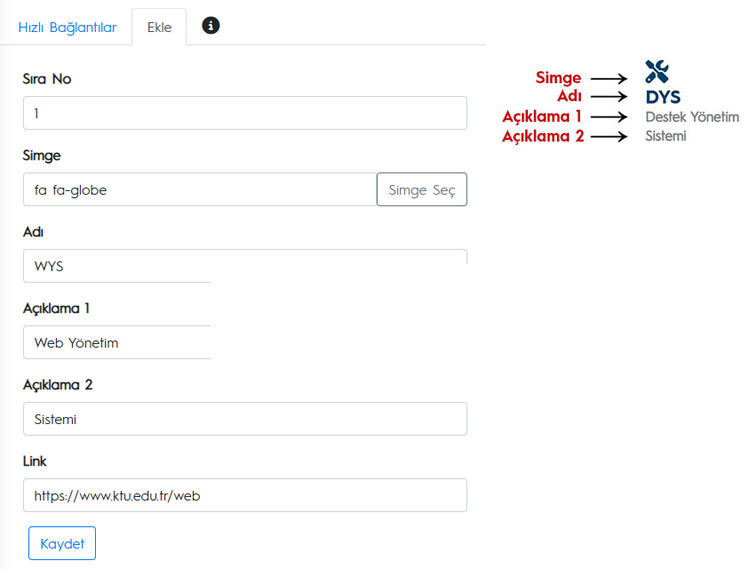Click the red Açıklama 1 legend label
750x582 pixels.
tap(542, 116)
